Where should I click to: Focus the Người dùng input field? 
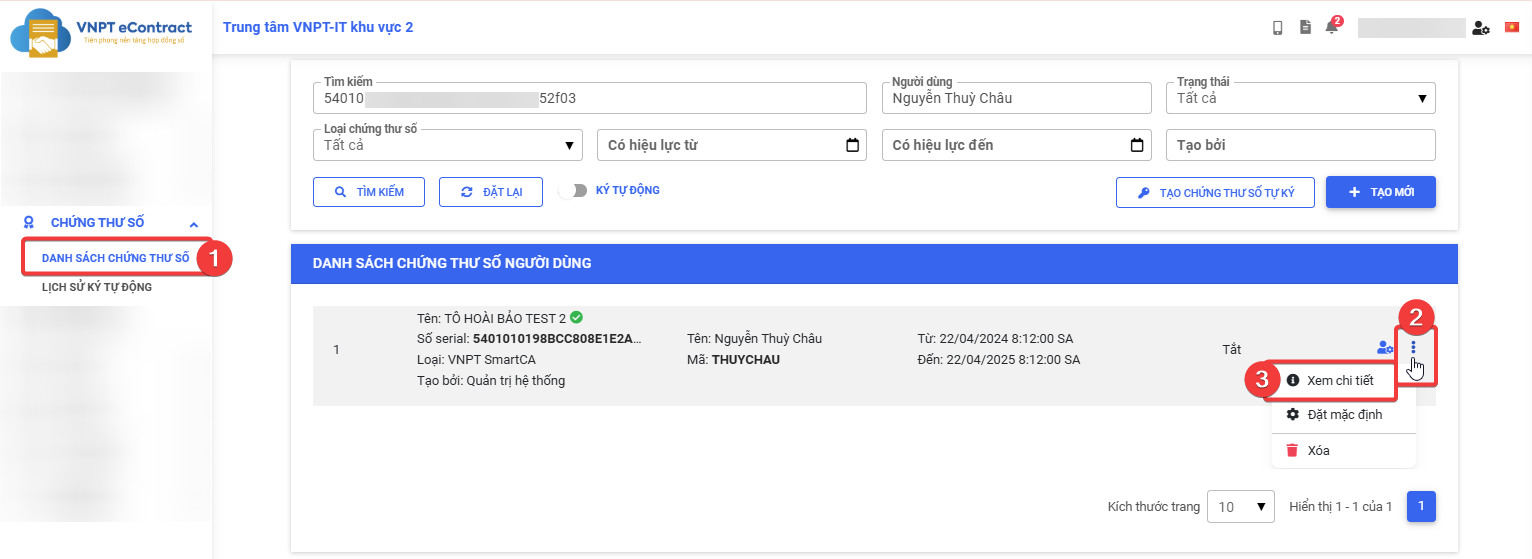click(x=1016, y=98)
